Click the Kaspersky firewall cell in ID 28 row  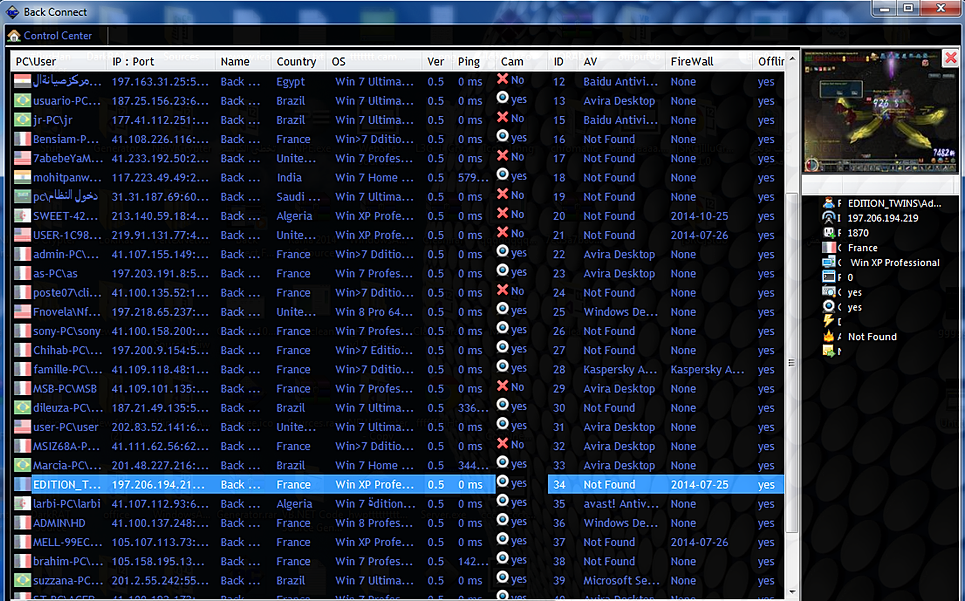tap(707, 370)
